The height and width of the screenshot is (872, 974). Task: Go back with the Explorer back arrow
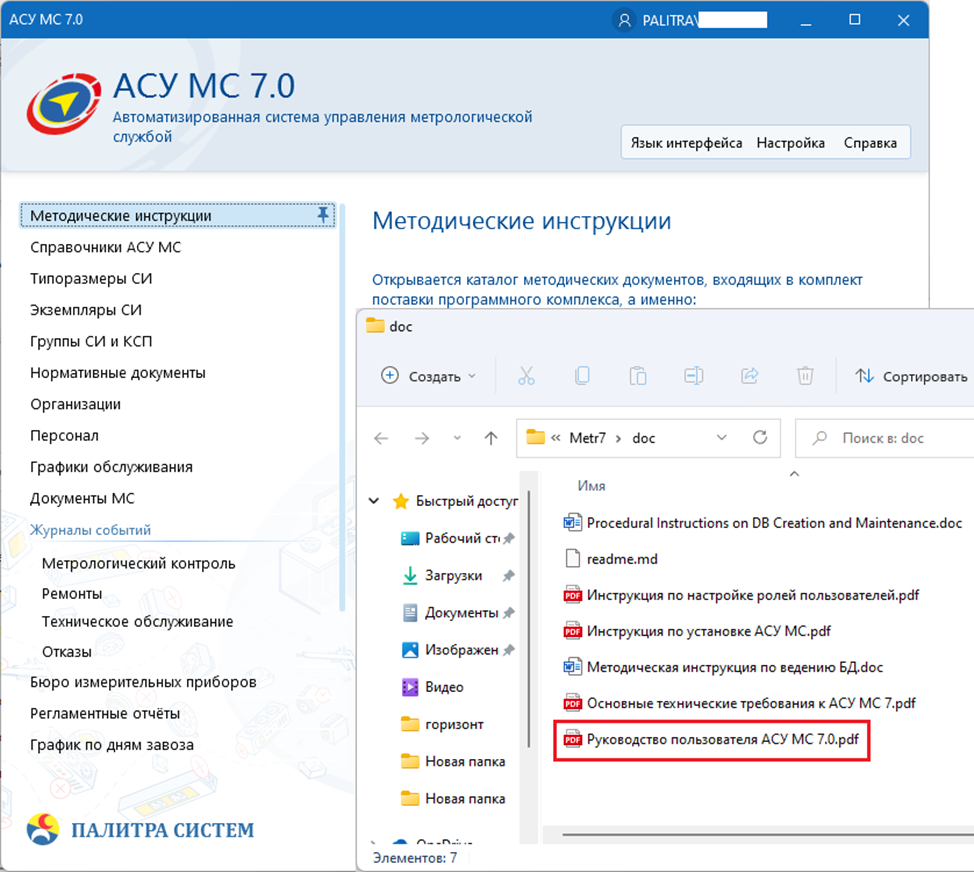pos(381,438)
